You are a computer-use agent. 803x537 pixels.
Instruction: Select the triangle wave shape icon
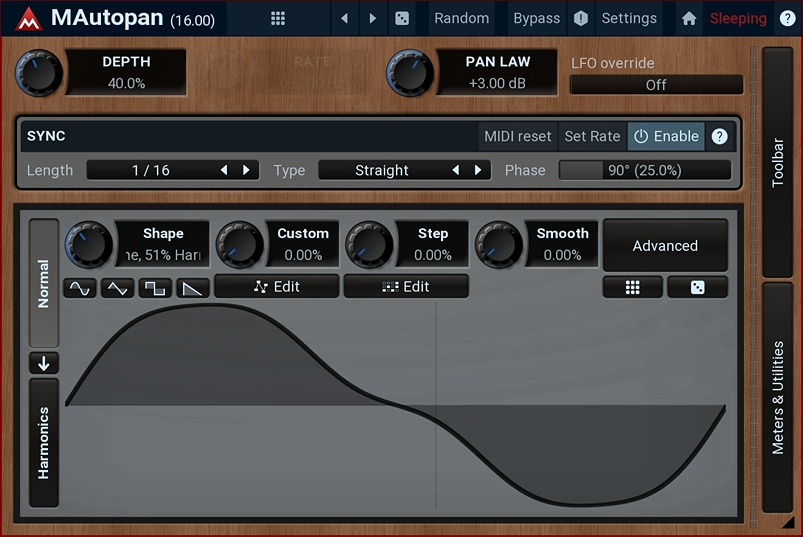[x=118, y=288]
